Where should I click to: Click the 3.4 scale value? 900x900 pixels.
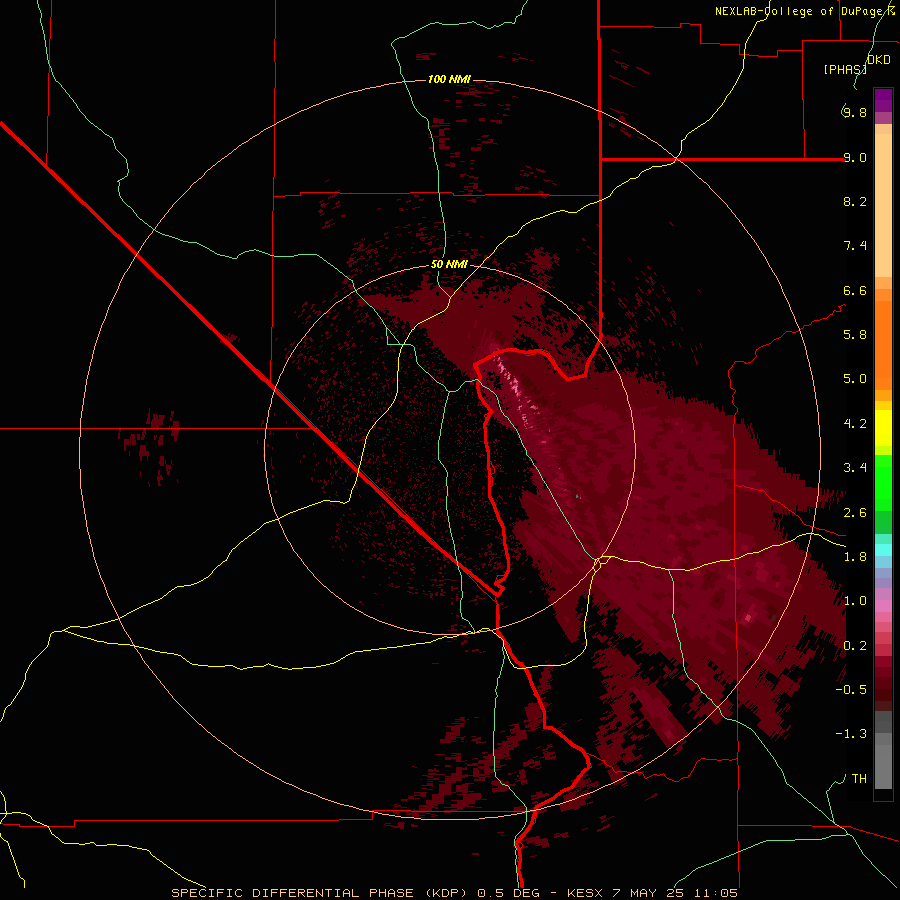tap(854, 467)
